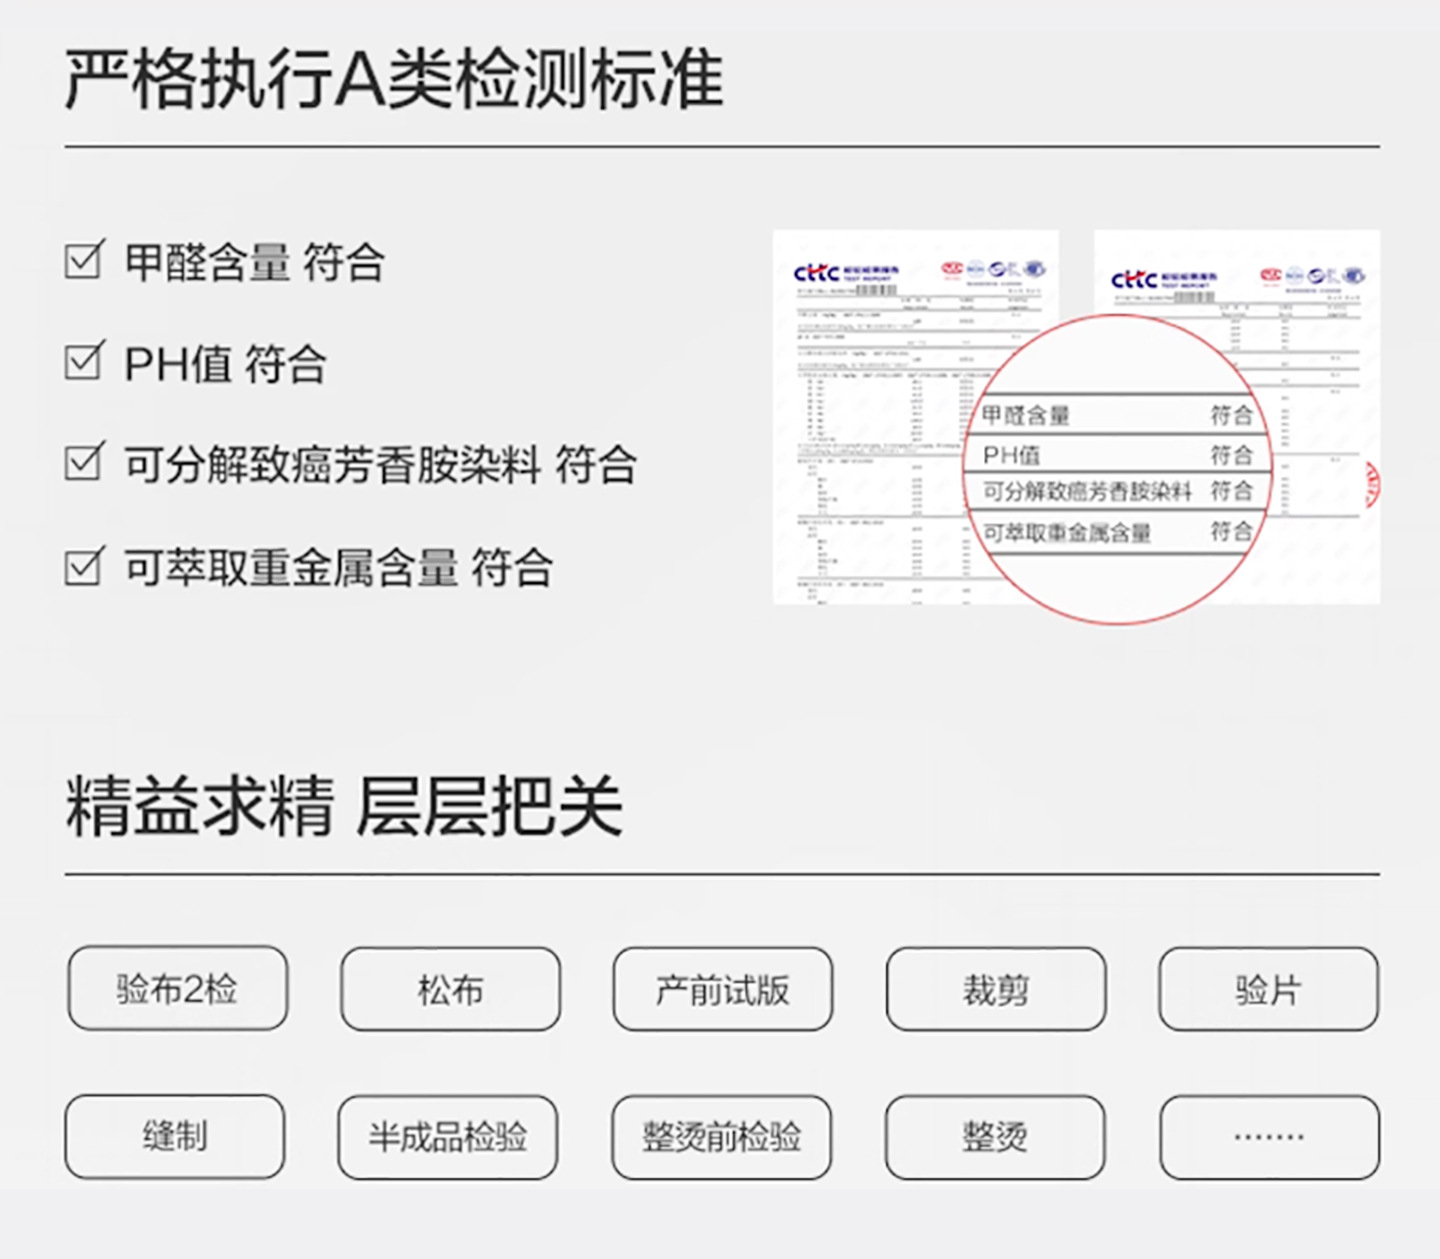Toggle the 可萃取重金属含量 checkbox

[84, 566]
